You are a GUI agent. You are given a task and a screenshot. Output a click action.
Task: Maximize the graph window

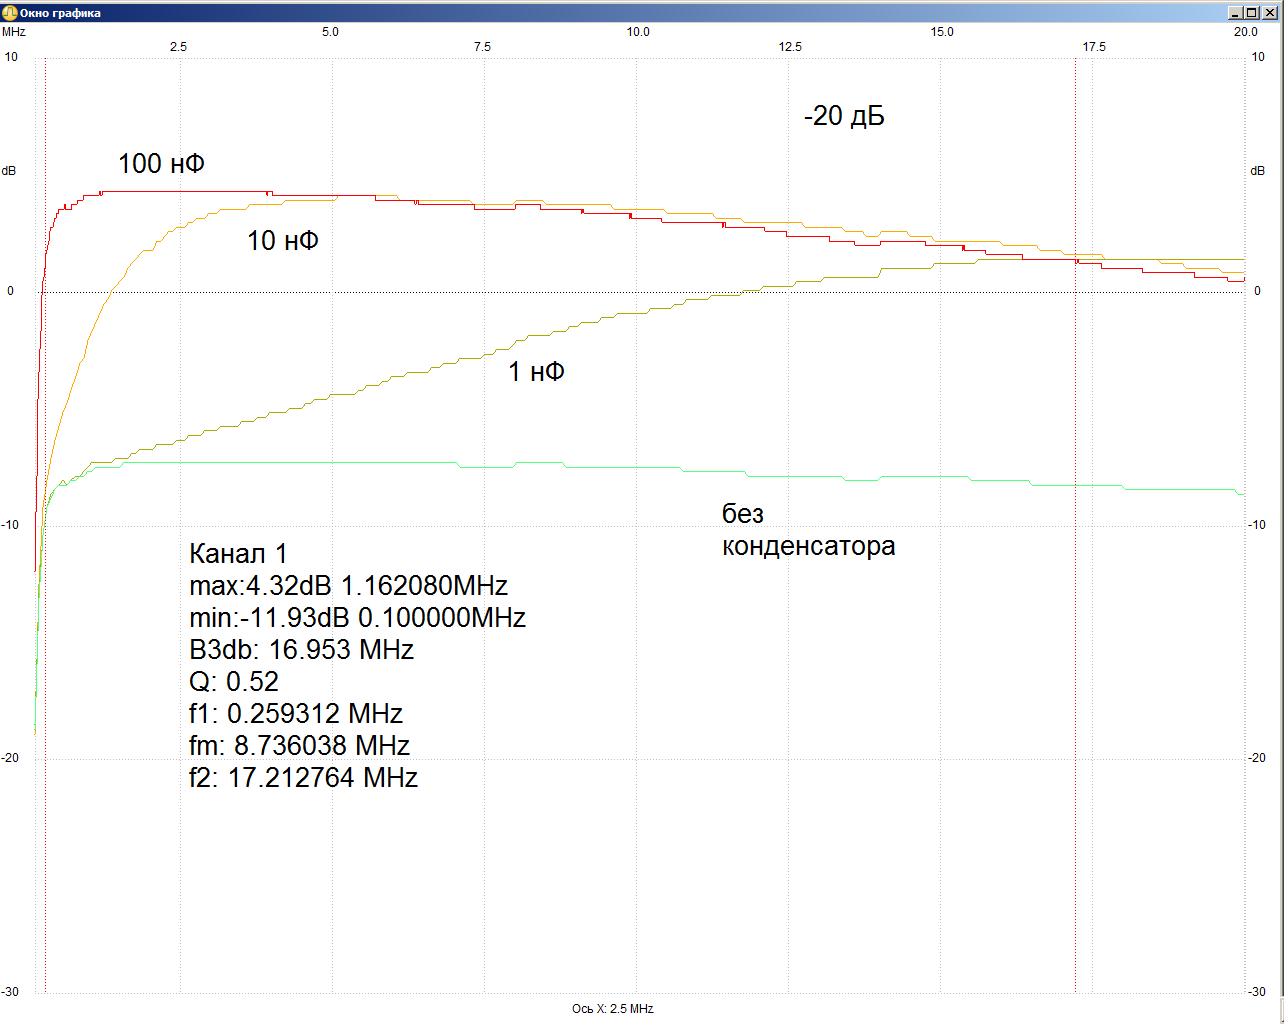coord(1253,13)
